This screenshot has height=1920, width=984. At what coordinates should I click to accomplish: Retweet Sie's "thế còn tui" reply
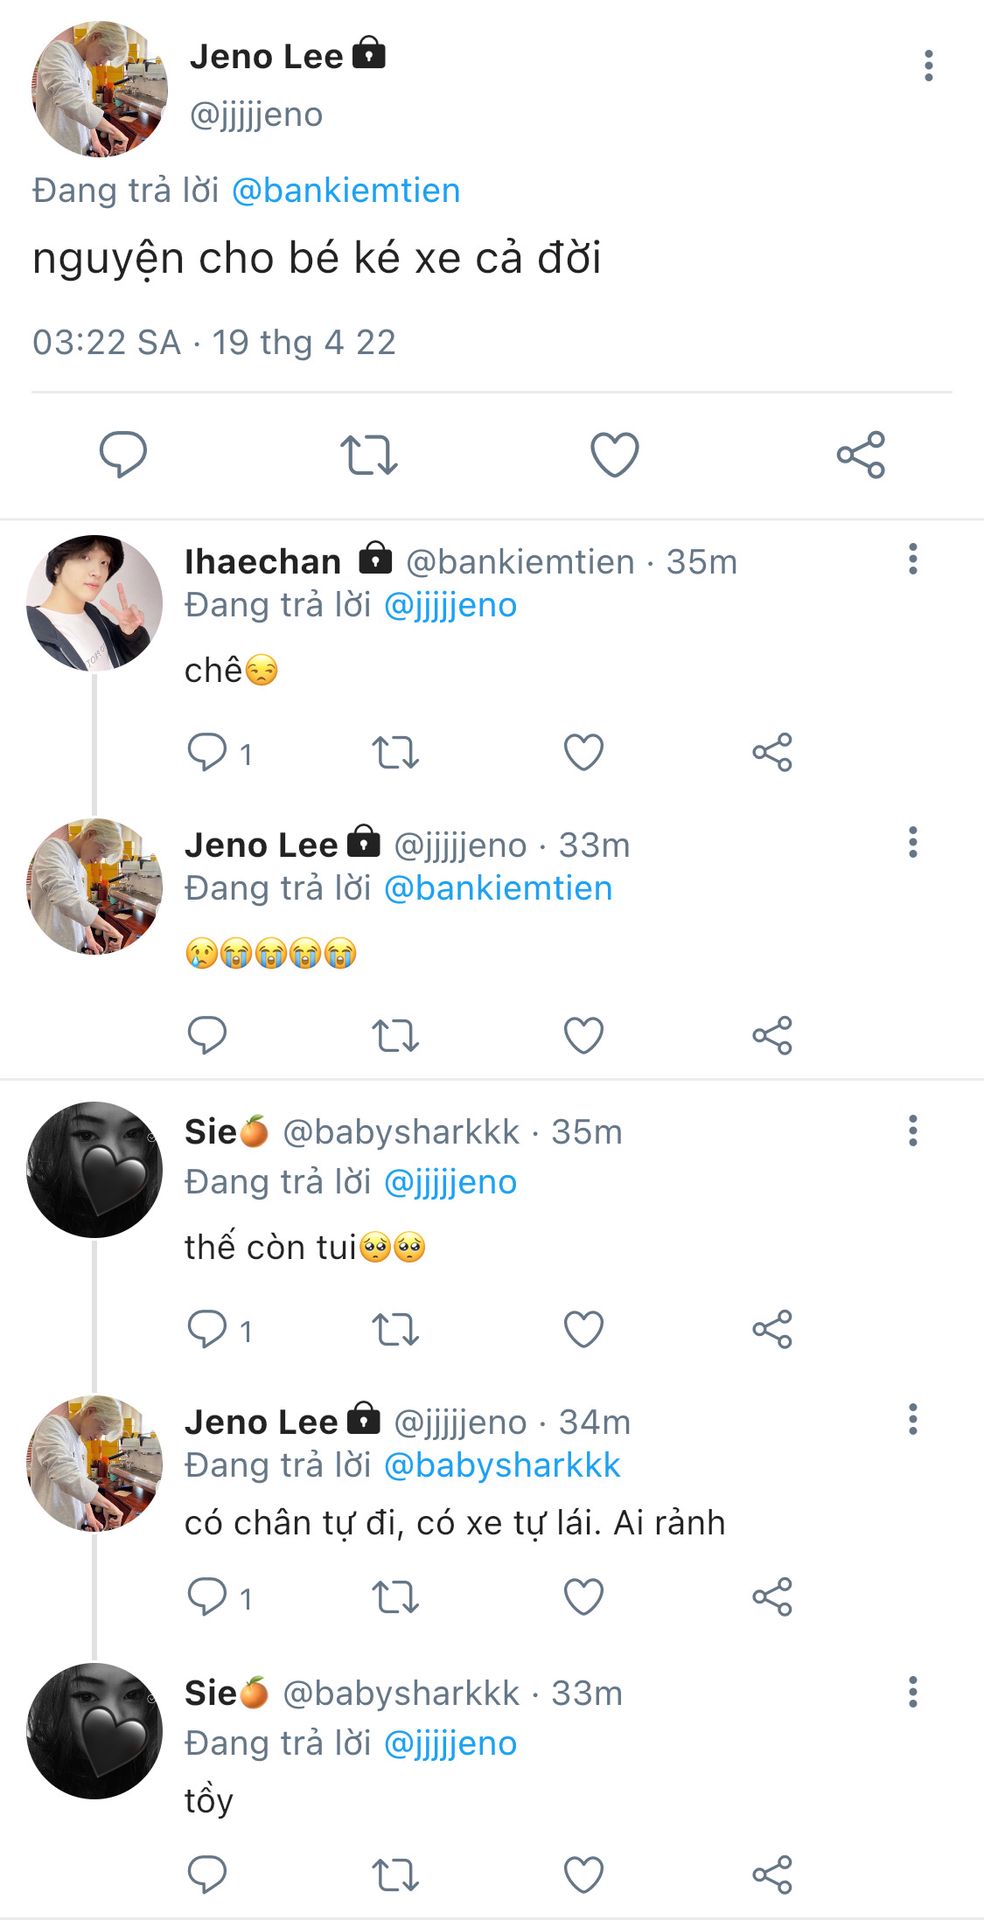(395, 1330)
